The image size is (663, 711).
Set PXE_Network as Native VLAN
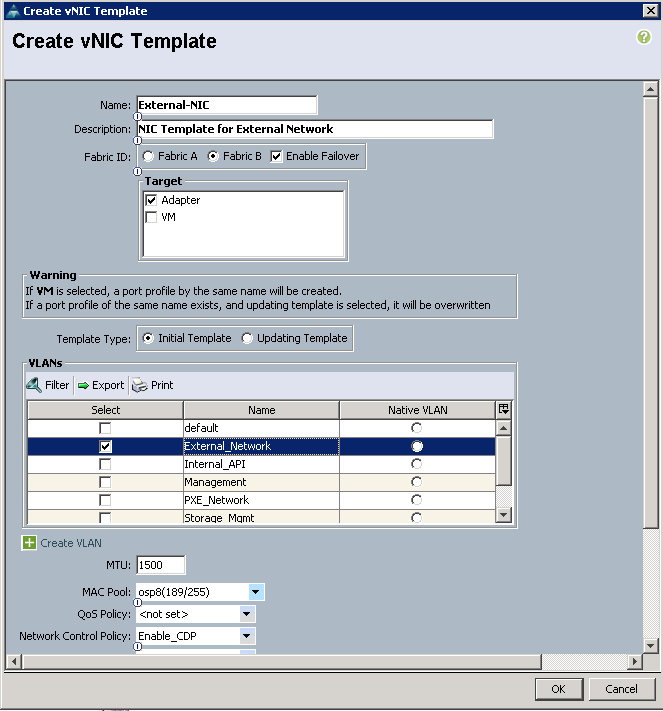pos(417,500)
